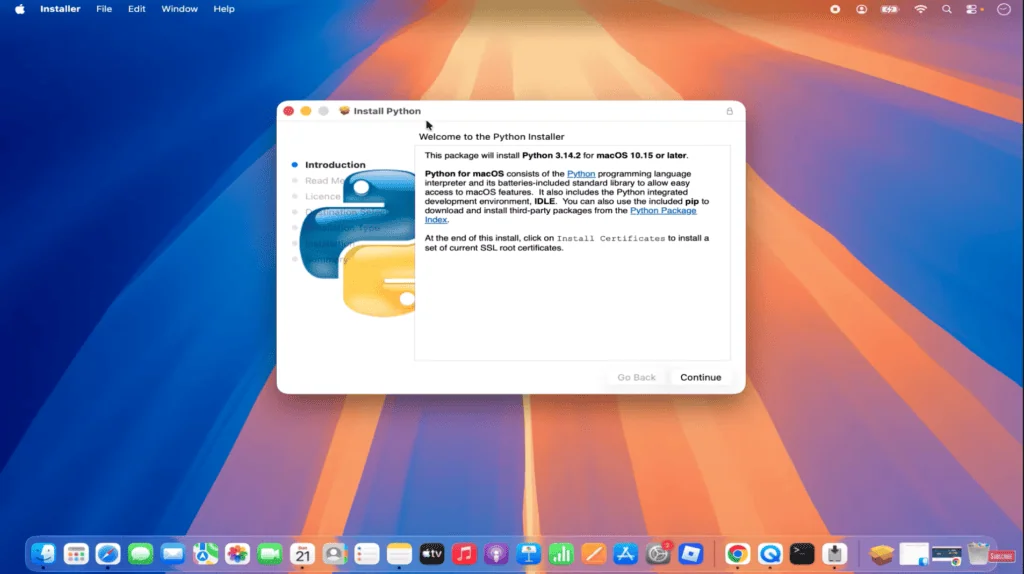1024x574 pixels.
Task: Open the Trash in the Dock
Action: tap(978, 554)
